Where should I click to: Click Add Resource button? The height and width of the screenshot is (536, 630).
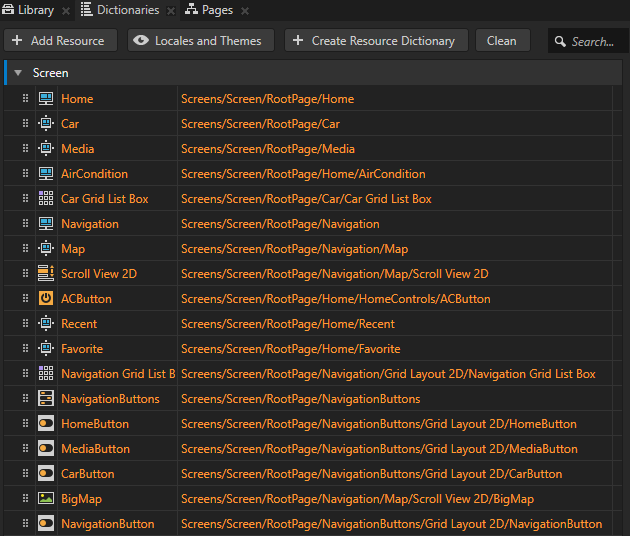(61, 41)
